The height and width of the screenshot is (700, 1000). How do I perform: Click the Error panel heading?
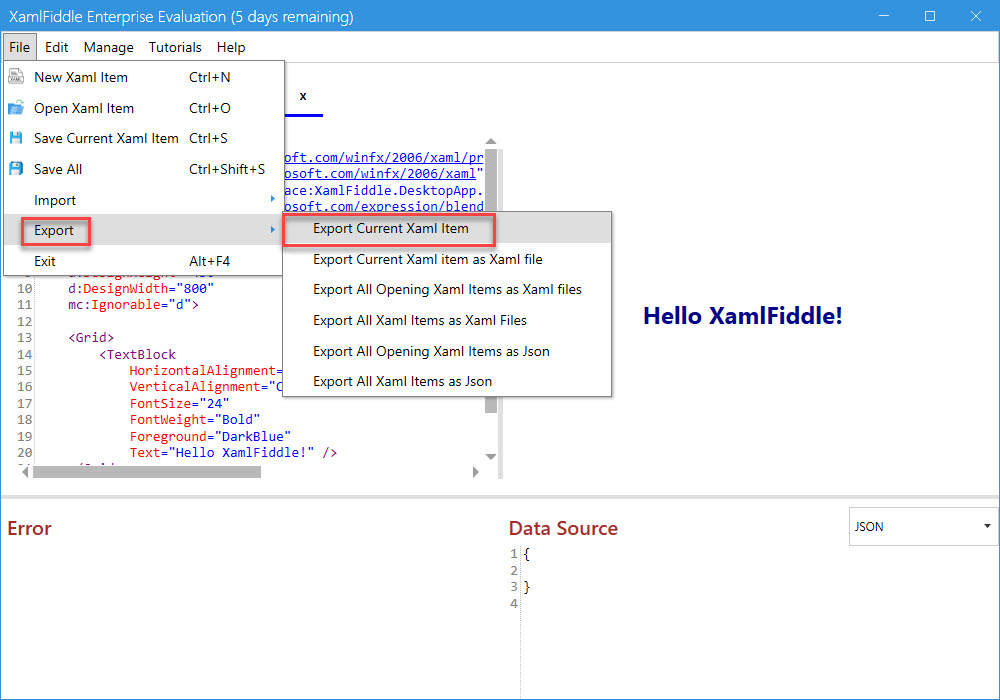[x=29, y=528]
